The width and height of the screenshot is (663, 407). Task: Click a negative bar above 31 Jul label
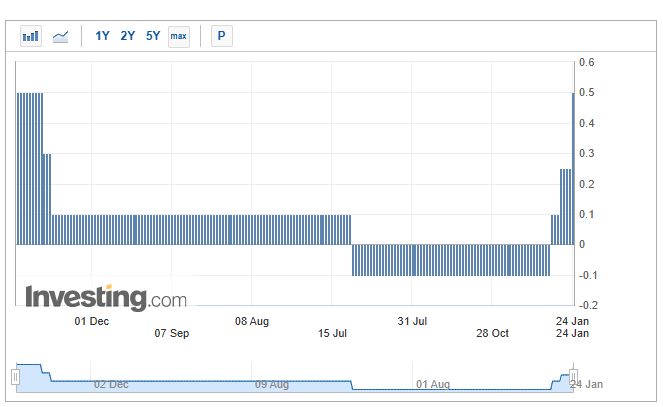[412, 260]
